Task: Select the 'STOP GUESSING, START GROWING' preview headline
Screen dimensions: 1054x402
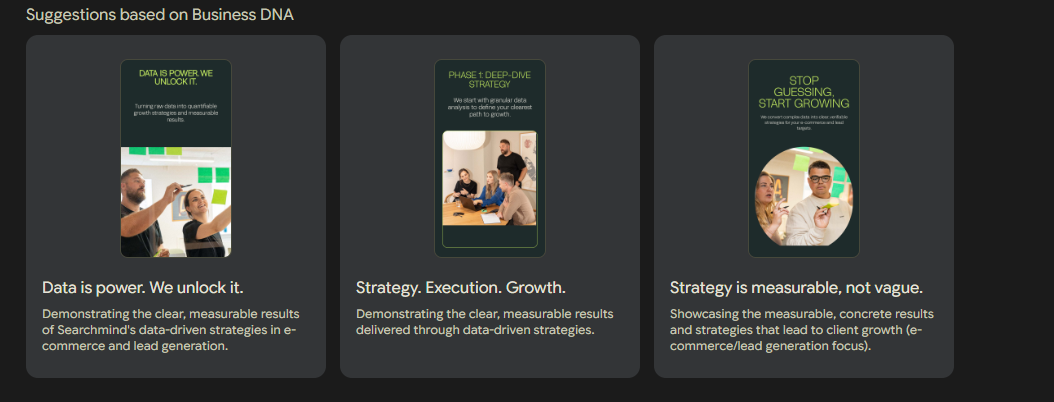Action: click(x=804, y=91)
